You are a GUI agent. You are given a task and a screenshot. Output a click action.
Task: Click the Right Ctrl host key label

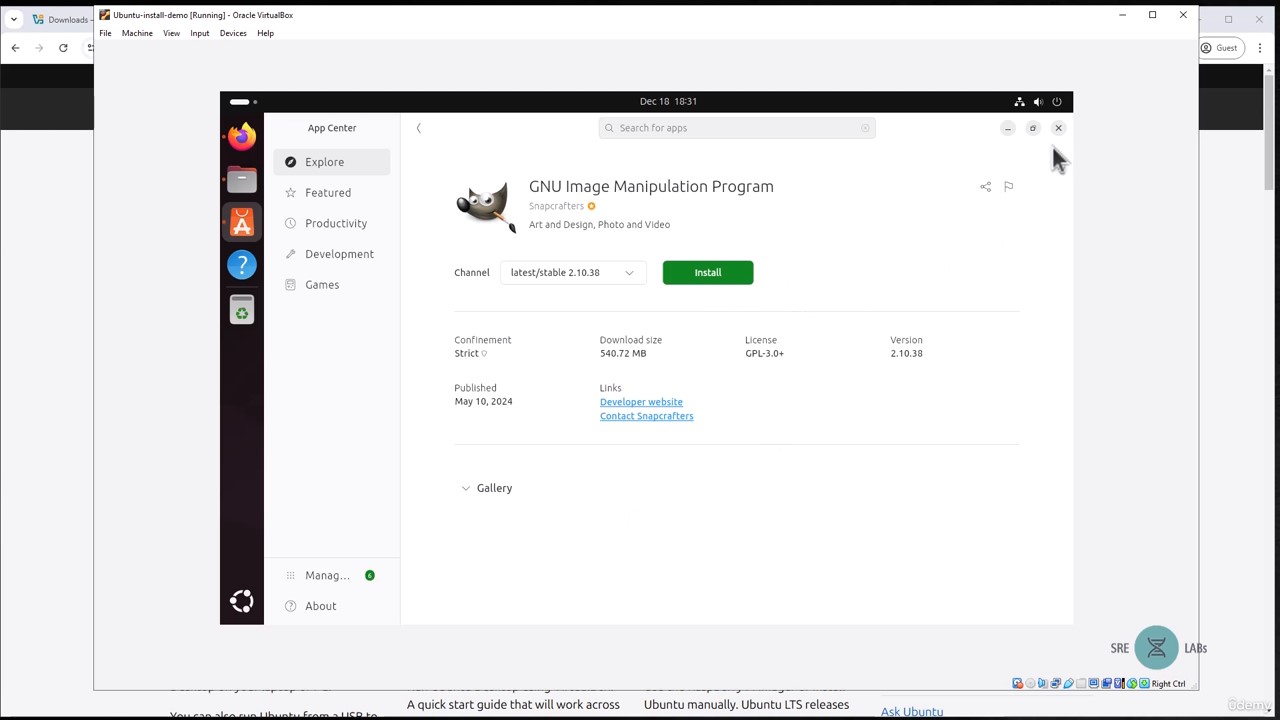tap(1168, 684)
